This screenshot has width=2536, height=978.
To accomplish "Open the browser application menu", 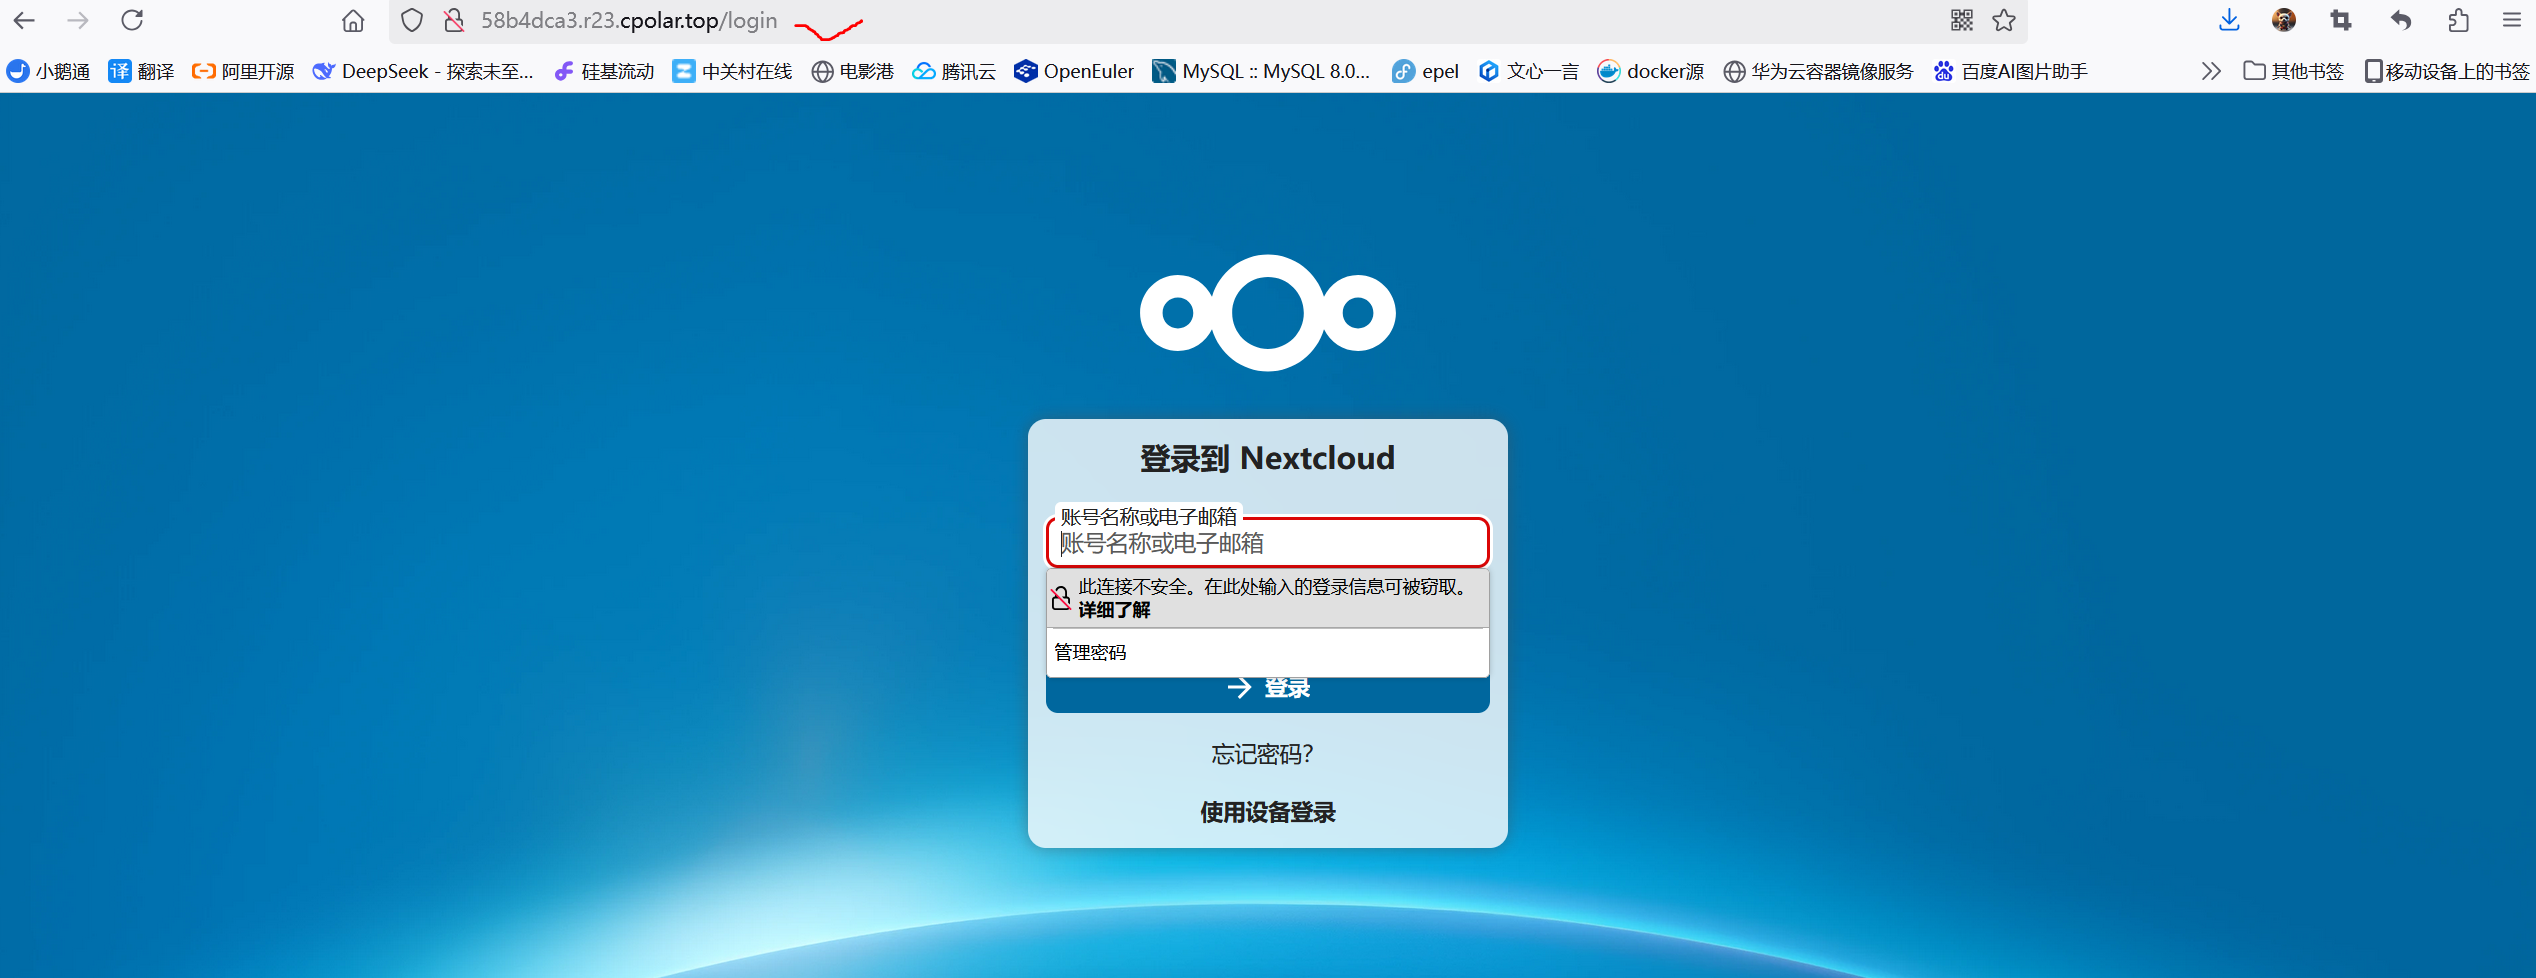I will pyautogui.click(x=2512, y=20).
